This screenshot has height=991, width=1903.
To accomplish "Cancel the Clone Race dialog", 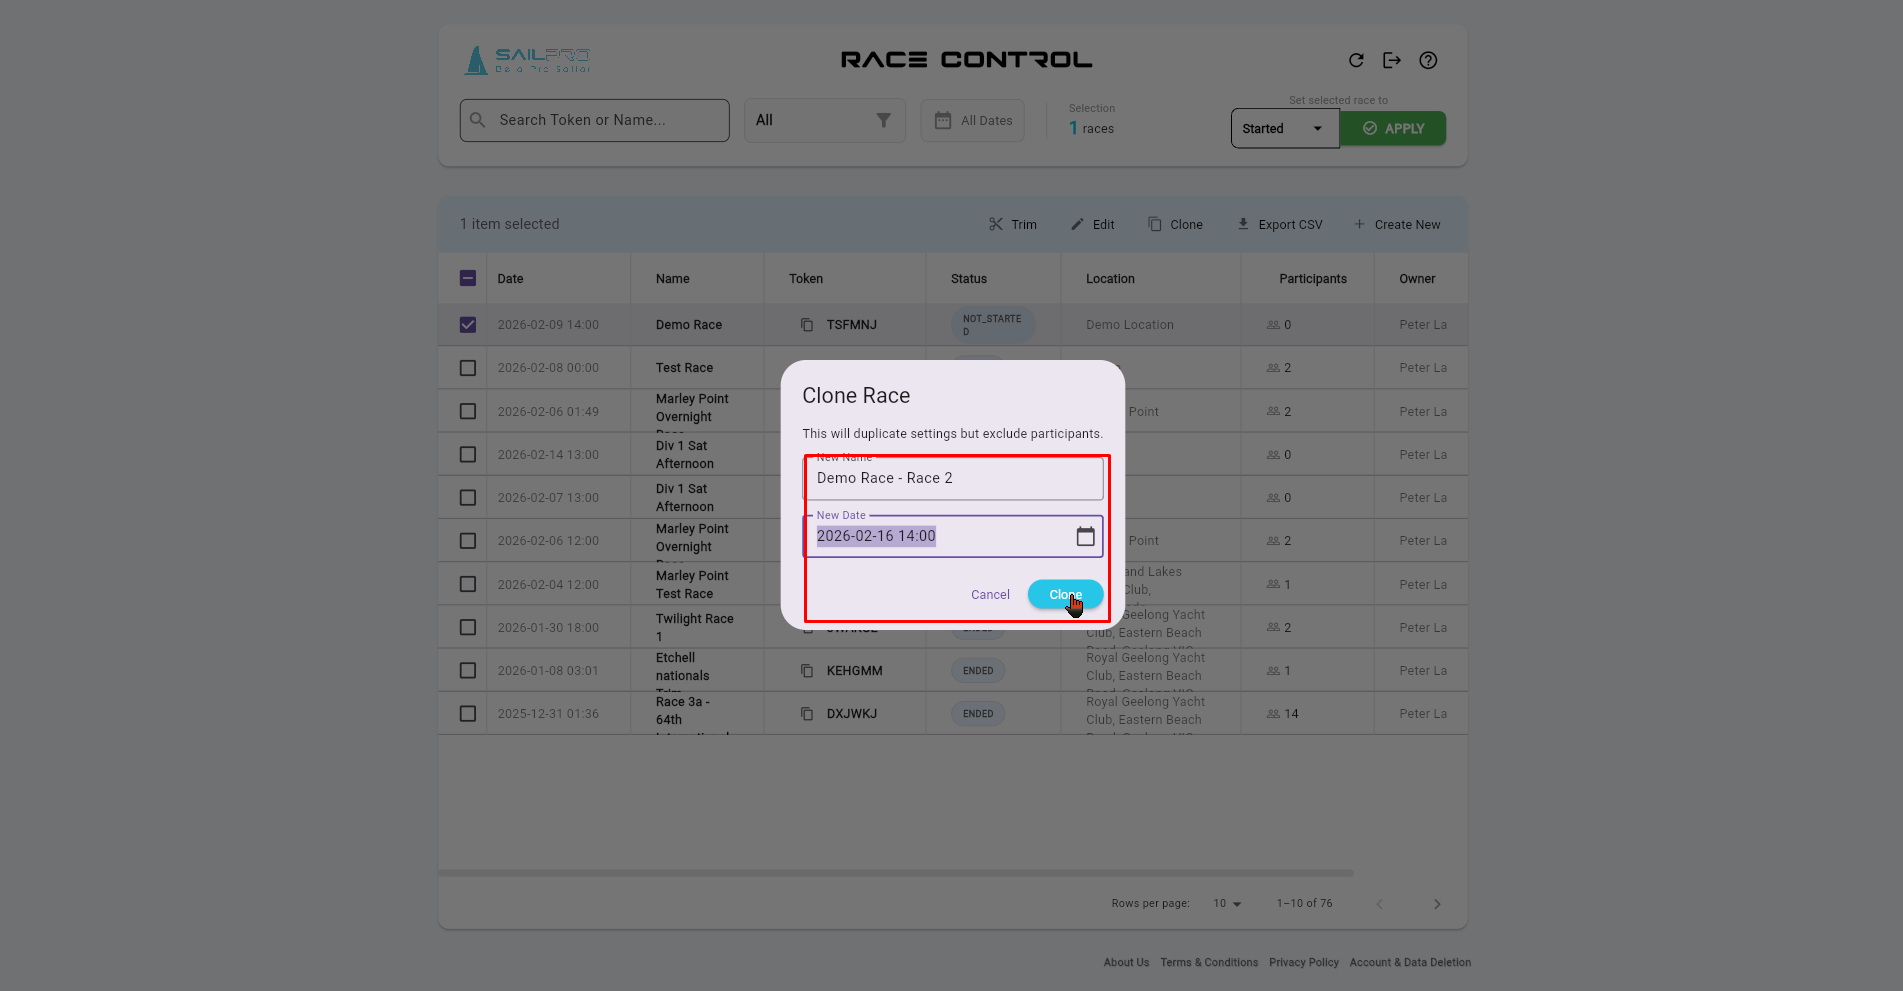I will coord(990,595).
